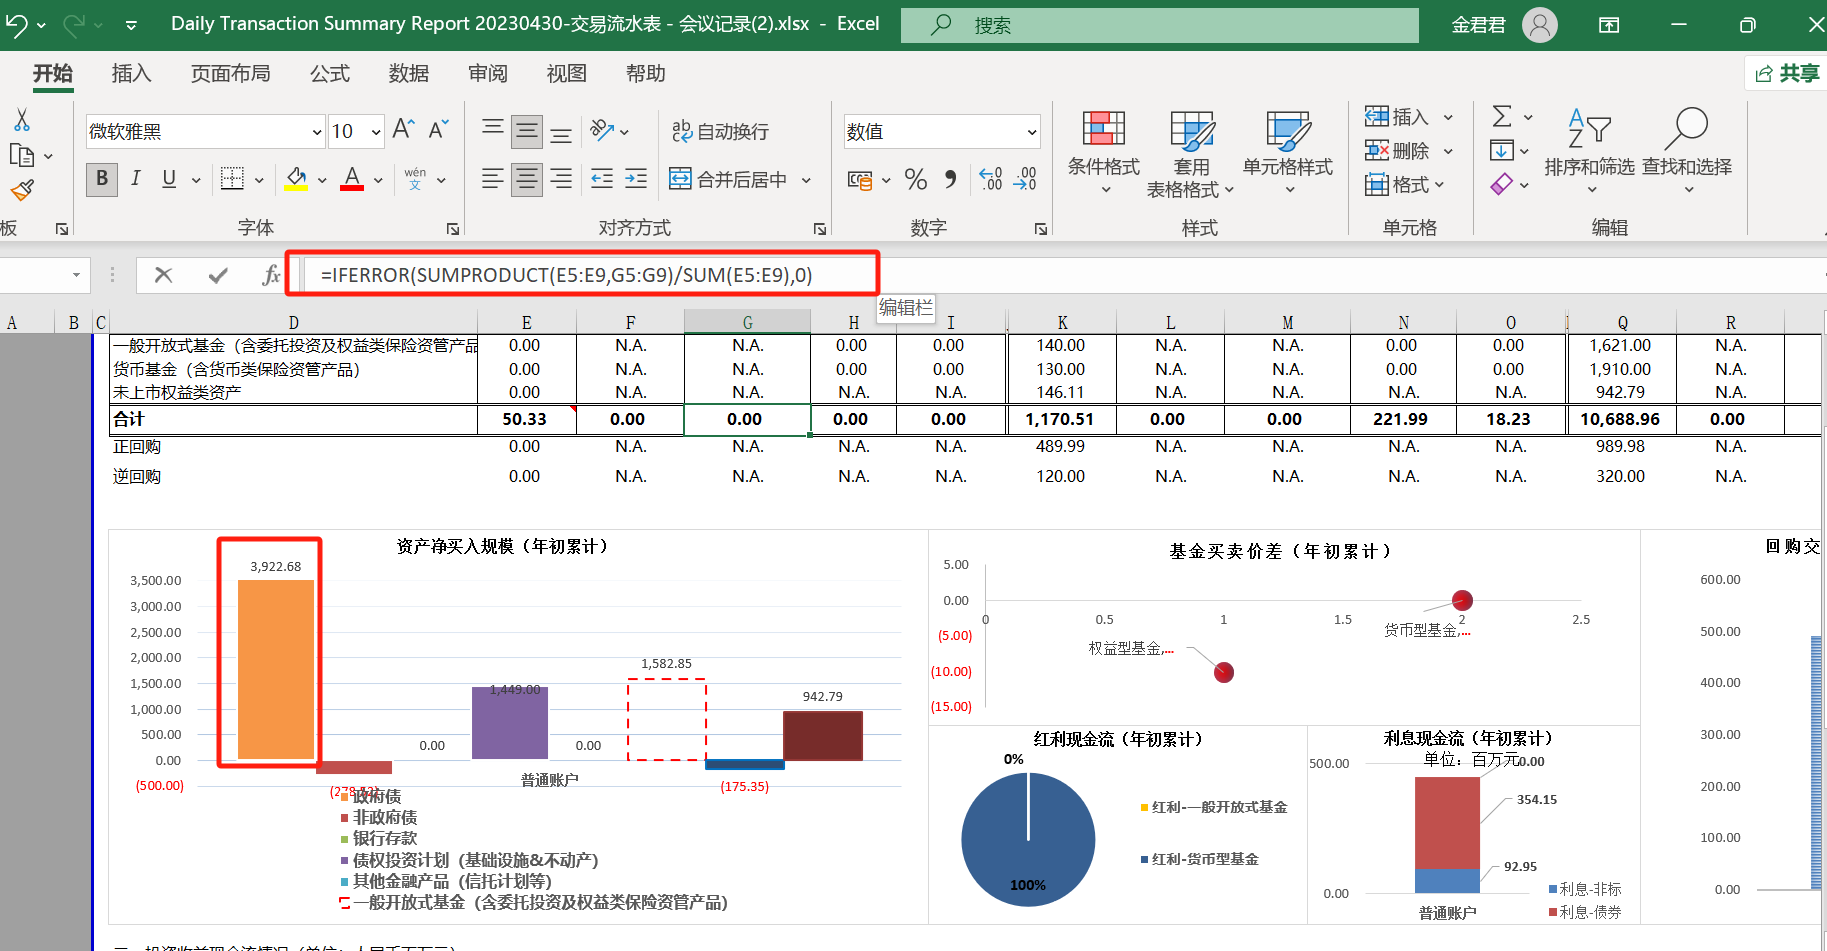Open the 字体 group dialog launcher
Viewport: 1827px width, 951px height.
pyautogui.click(x=452, y=229)
